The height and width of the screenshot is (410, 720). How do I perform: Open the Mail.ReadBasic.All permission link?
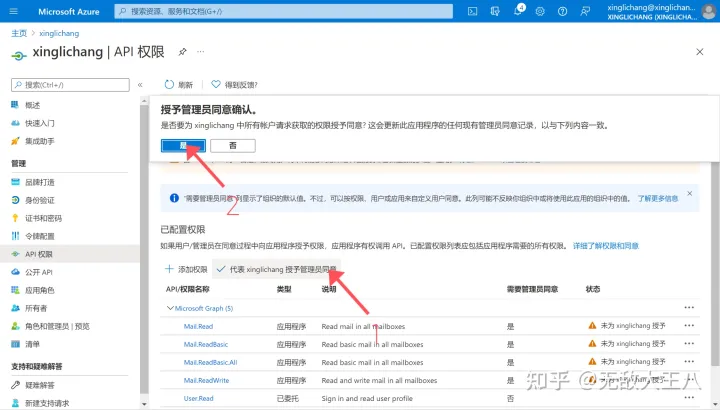coord(210,362)
